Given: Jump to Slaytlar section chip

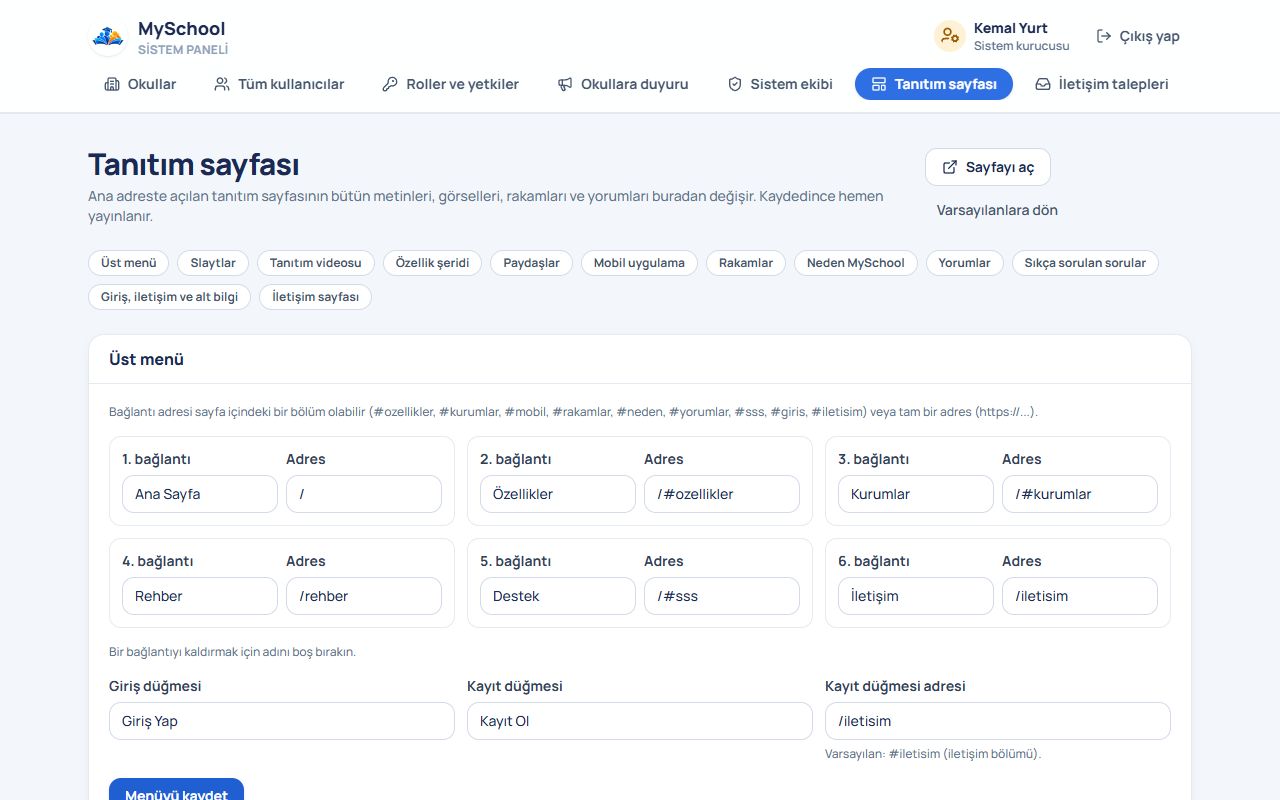Looking at the screenshot, I should 213,263.
